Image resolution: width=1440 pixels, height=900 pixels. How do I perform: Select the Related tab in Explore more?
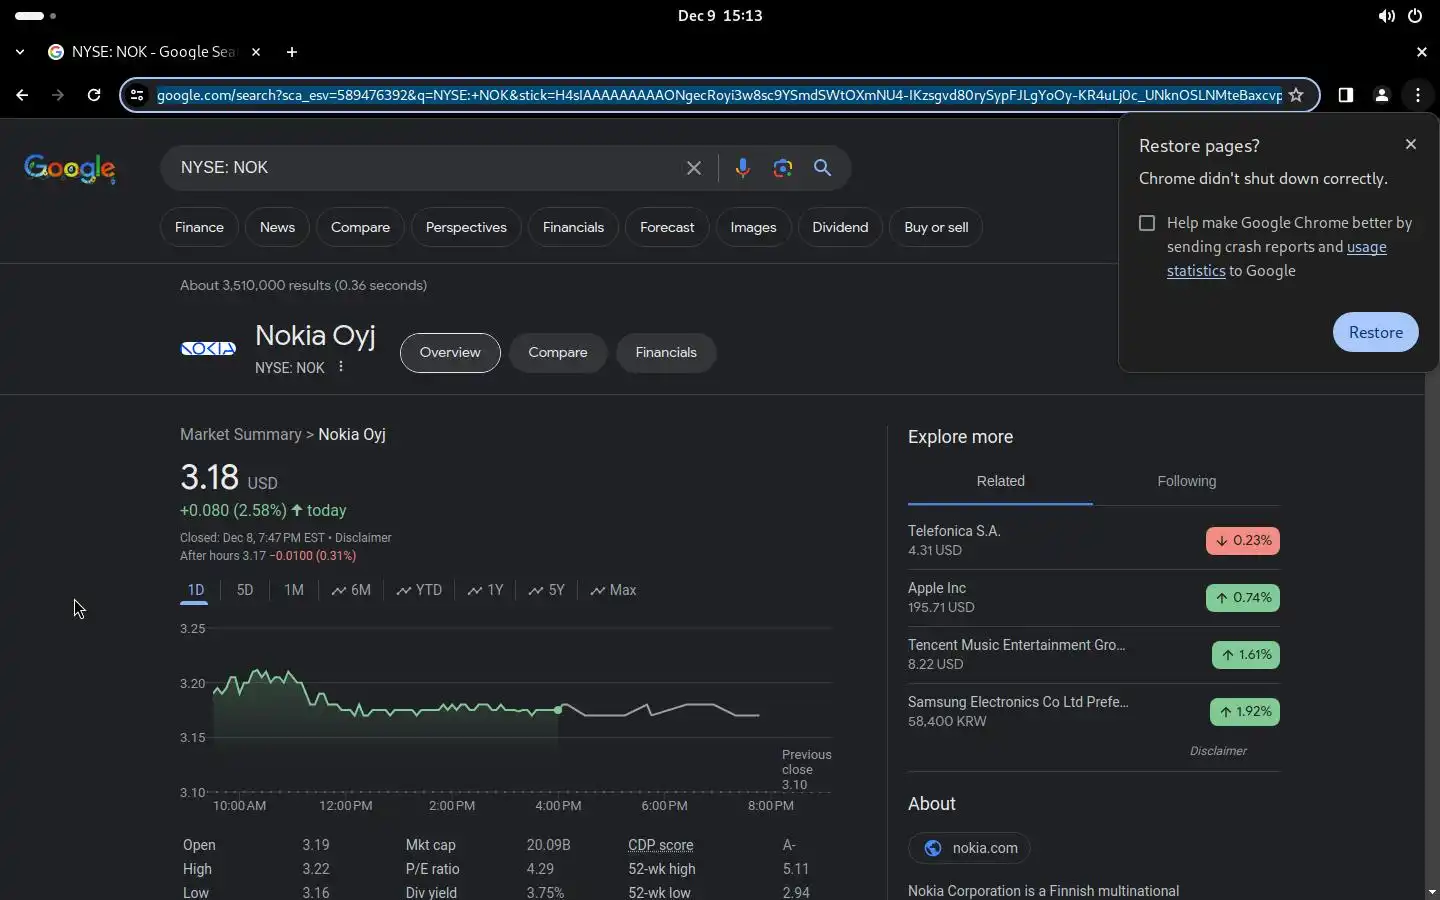1000,481
